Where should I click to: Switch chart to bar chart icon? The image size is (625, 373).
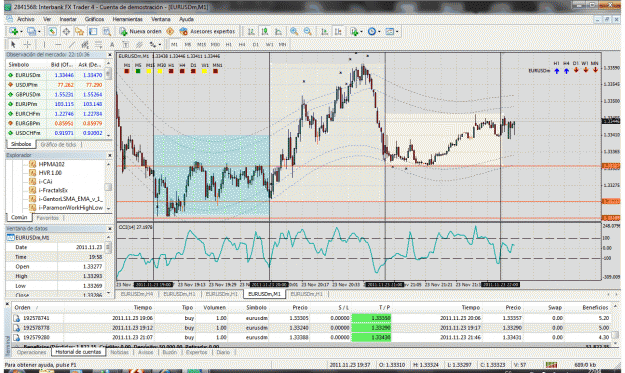[x=251, y=31]
